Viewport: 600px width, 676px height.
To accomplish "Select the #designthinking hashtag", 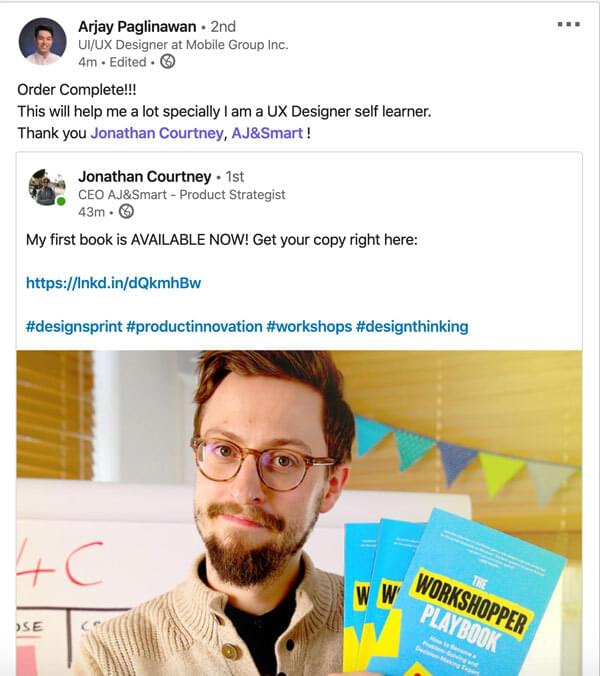I will point(412,326).
